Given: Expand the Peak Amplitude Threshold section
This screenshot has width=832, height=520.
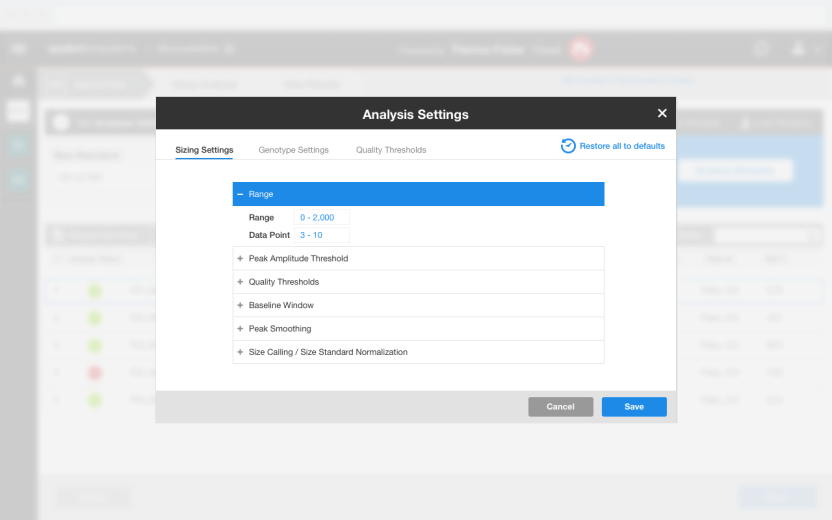Looking at the screenshot, I should 418,258.
